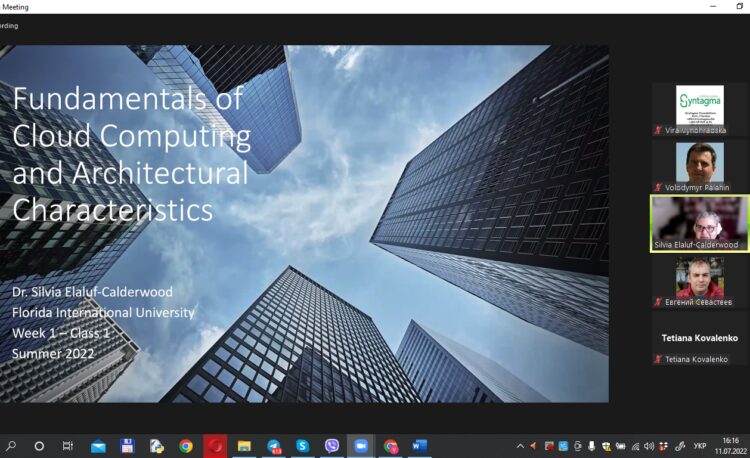Click the shared slide title text
The height and width of the screenshot is (458, 750).
130,155
